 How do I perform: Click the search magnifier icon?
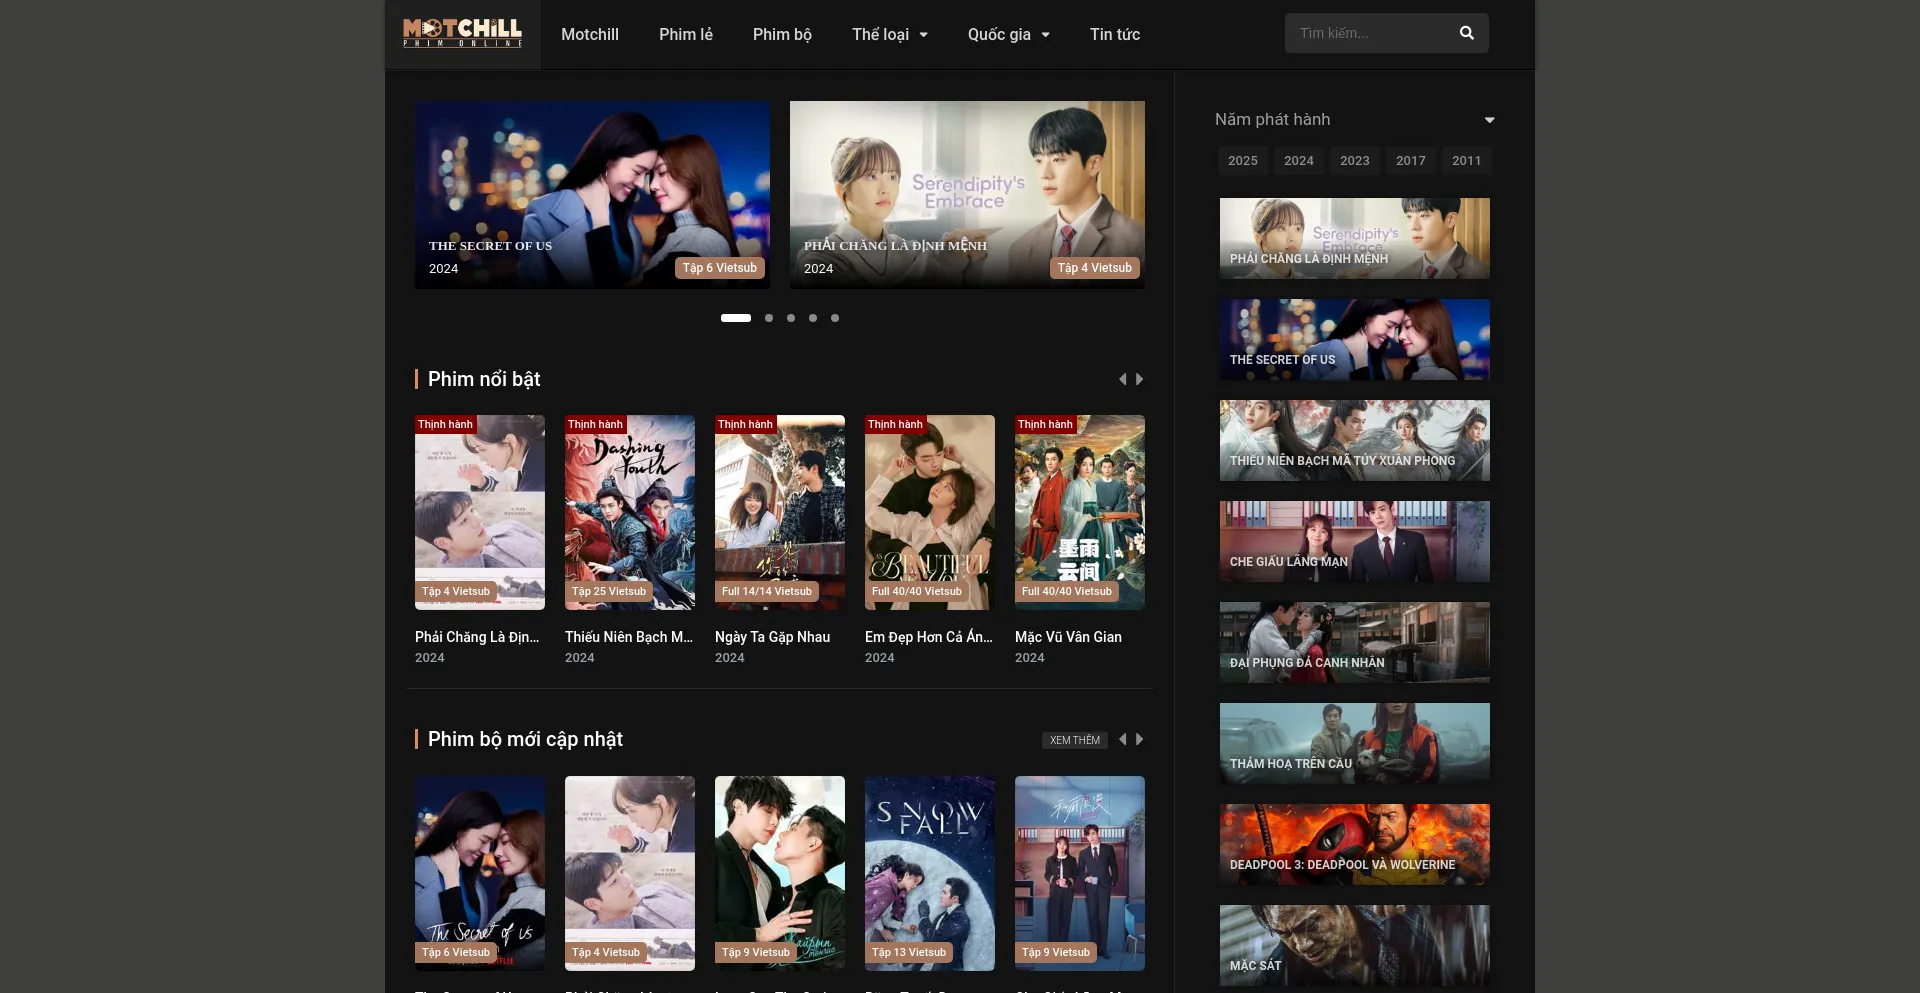click(1466, 33)
